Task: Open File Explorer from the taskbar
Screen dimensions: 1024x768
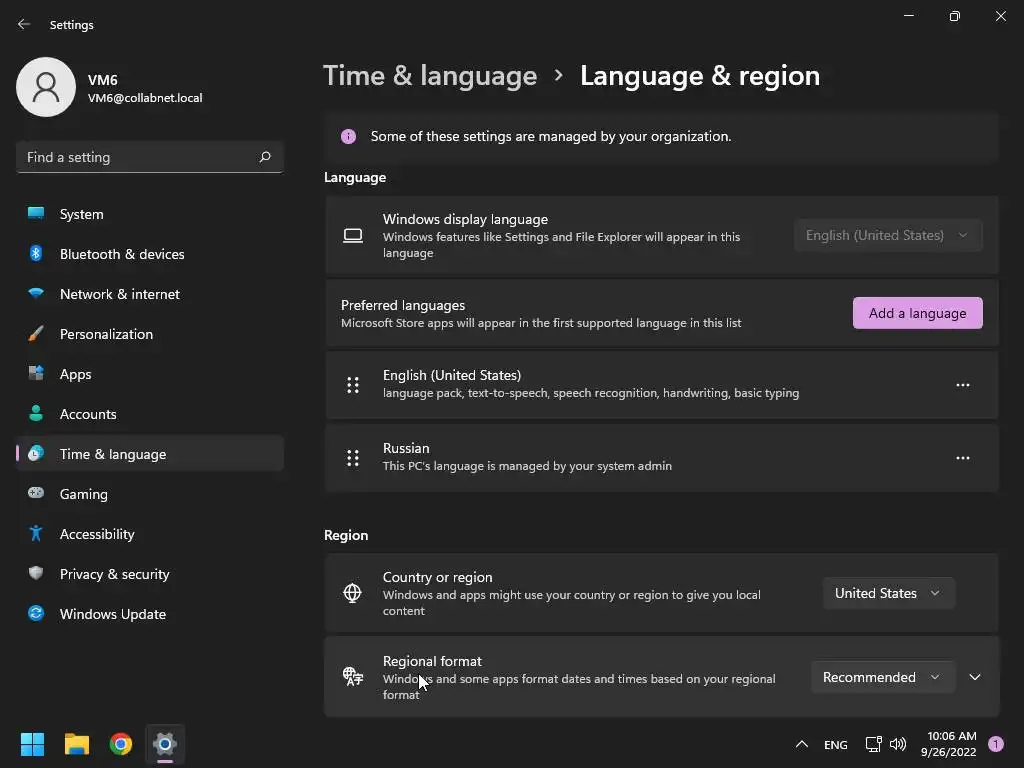Action: (76, 744)
